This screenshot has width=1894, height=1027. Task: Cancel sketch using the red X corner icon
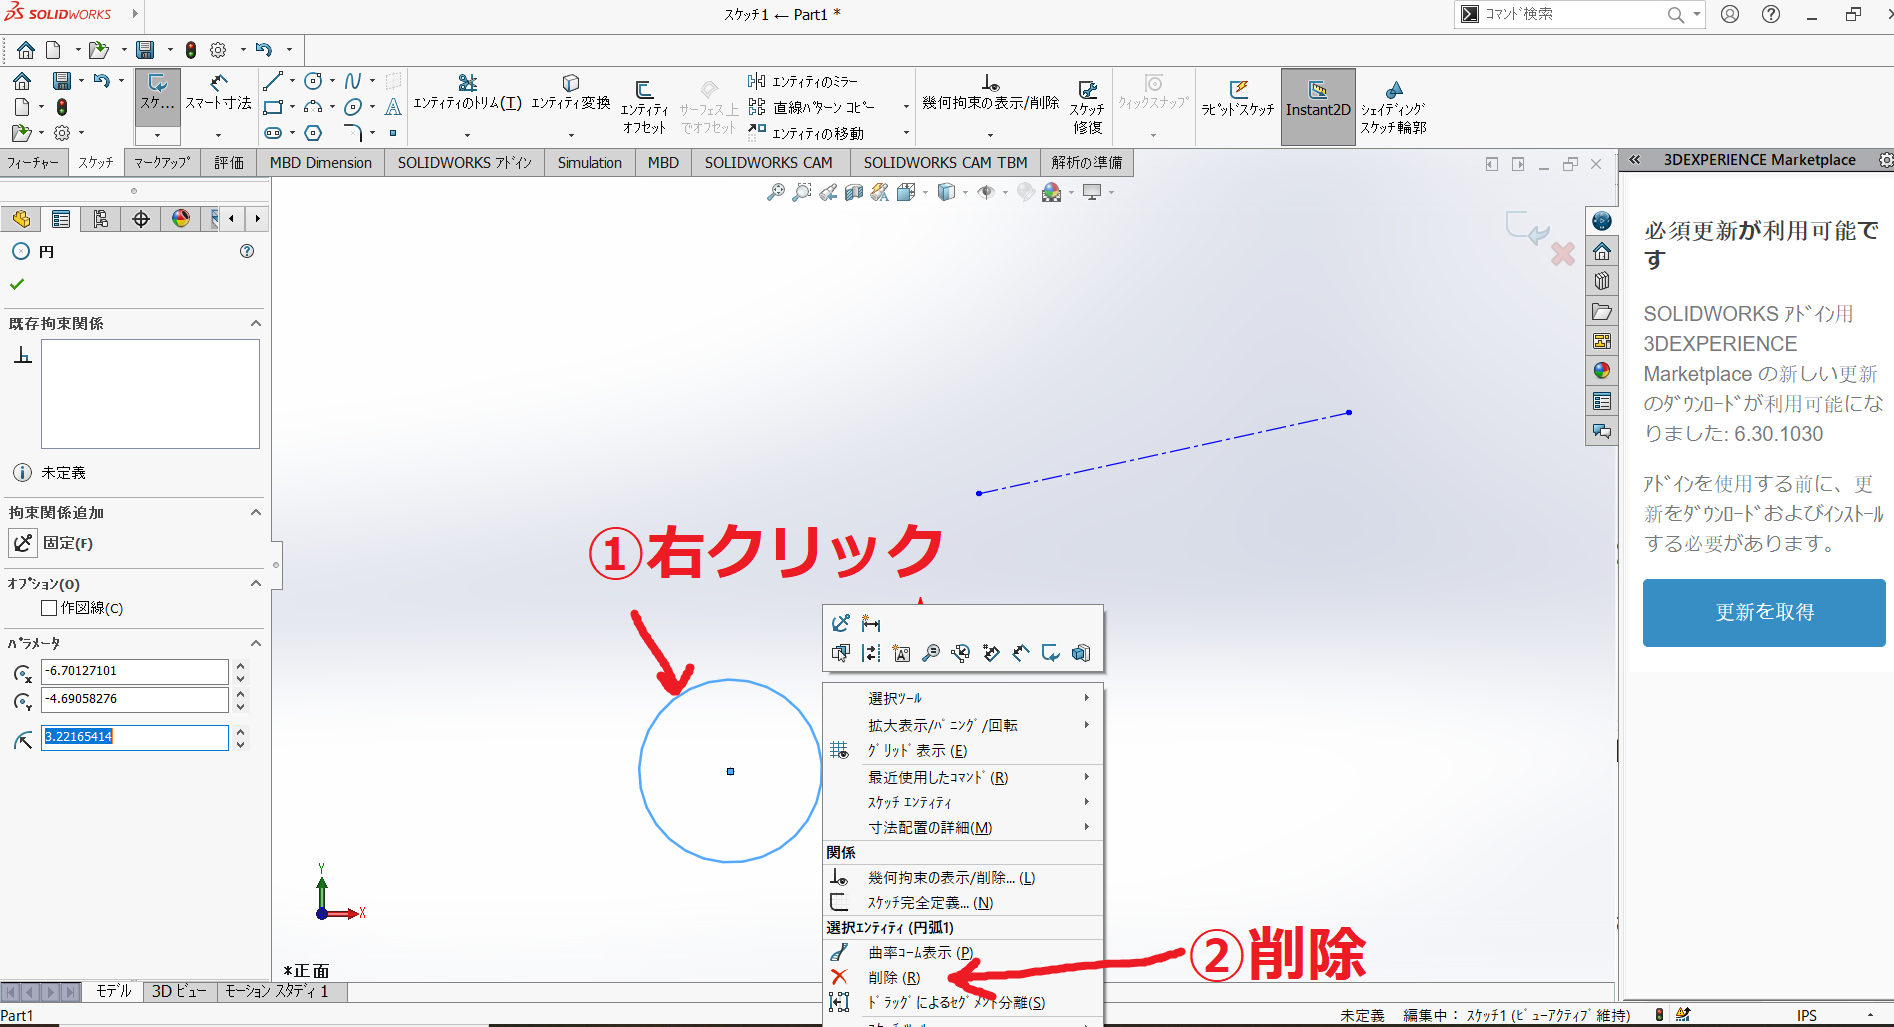(1562, 254)
